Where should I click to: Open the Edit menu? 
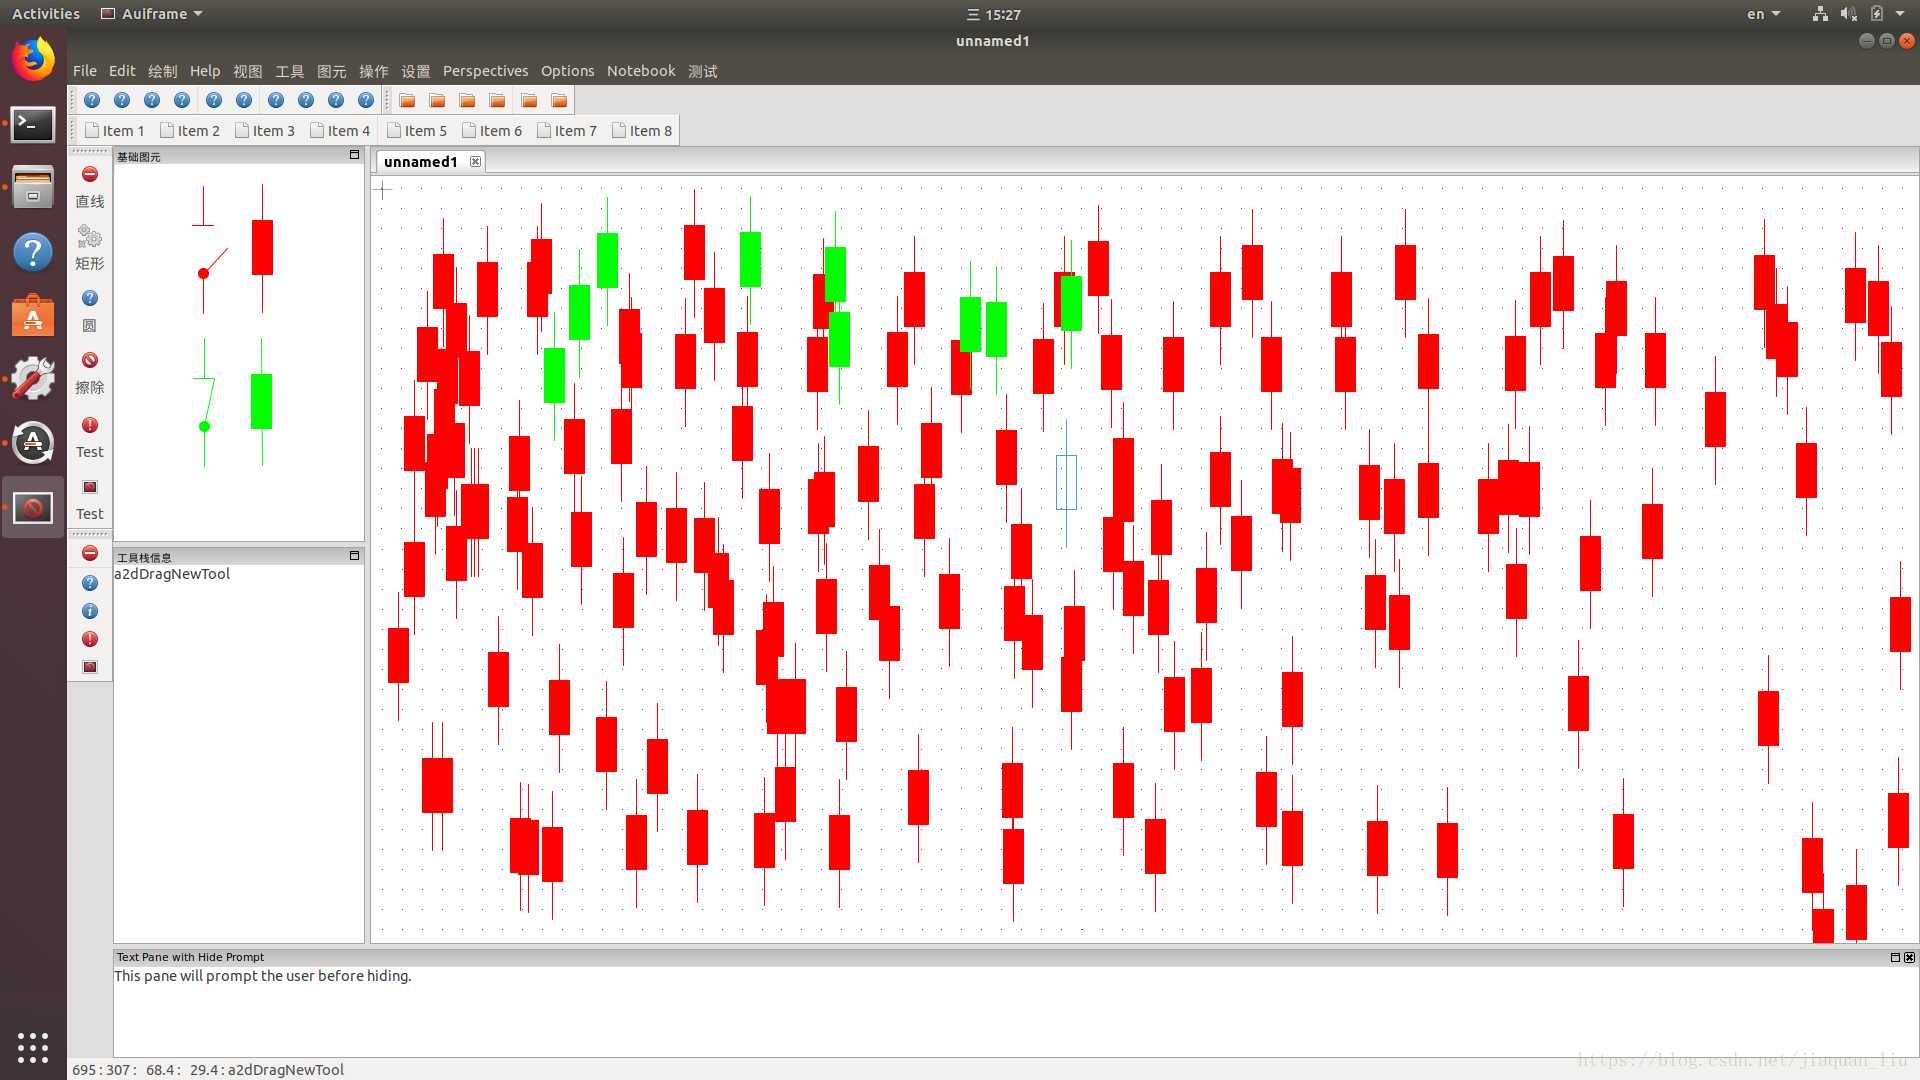pos(122,71)
